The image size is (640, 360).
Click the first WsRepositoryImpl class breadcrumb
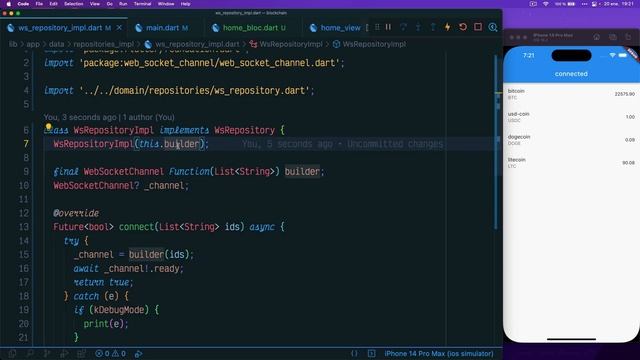coord(286,44)
